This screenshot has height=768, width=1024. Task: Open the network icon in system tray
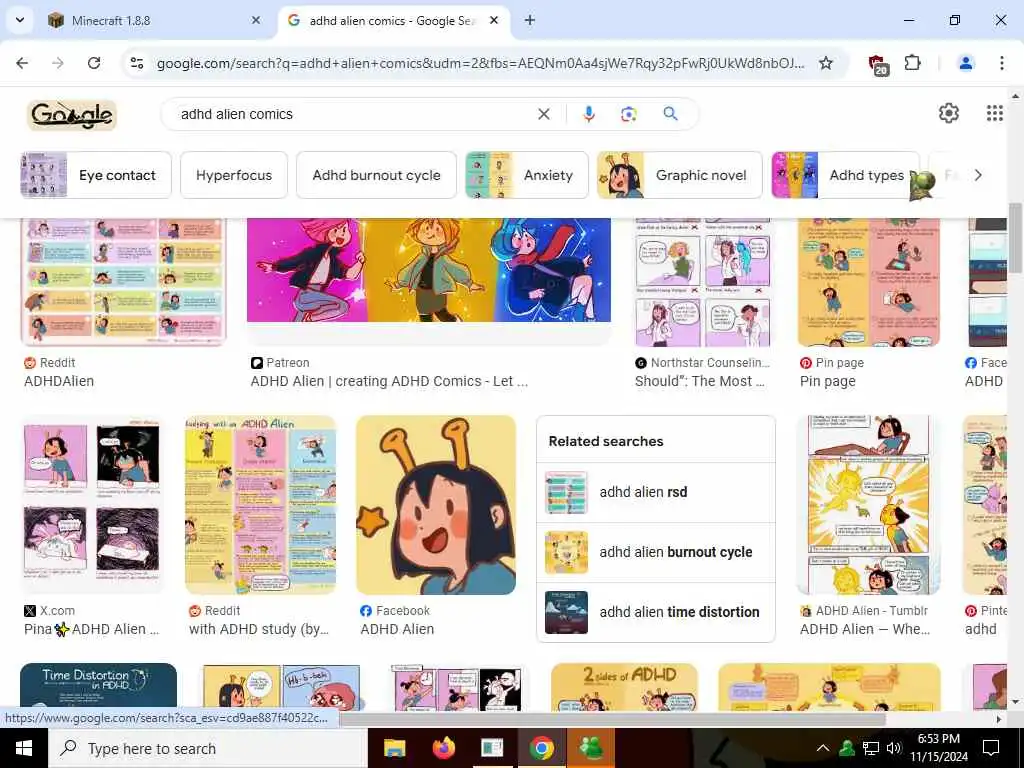tap(871, 748)
